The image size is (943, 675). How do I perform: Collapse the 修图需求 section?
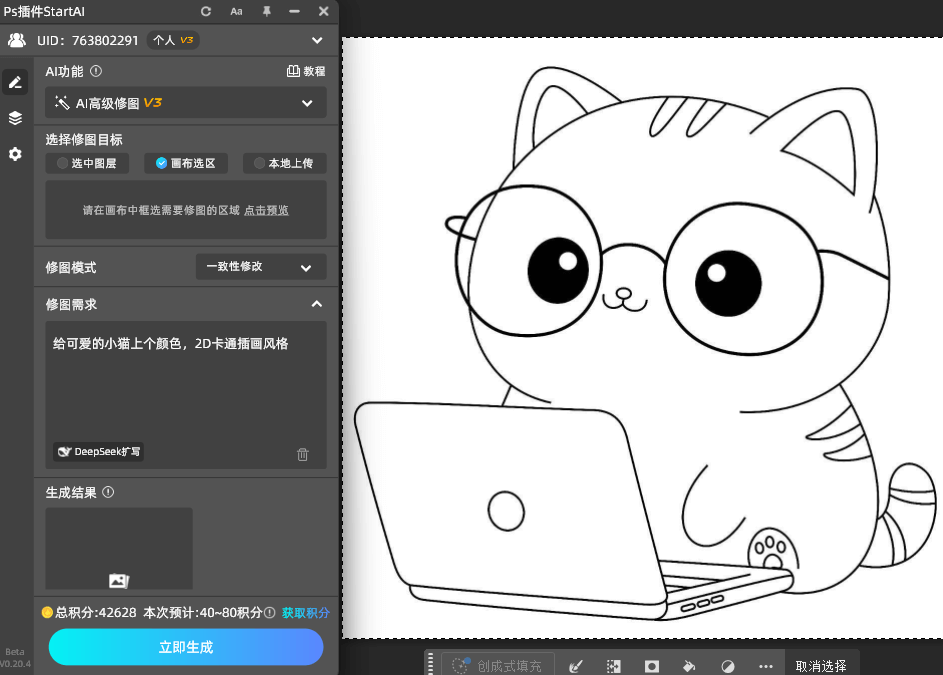click(x=316, y=303)
